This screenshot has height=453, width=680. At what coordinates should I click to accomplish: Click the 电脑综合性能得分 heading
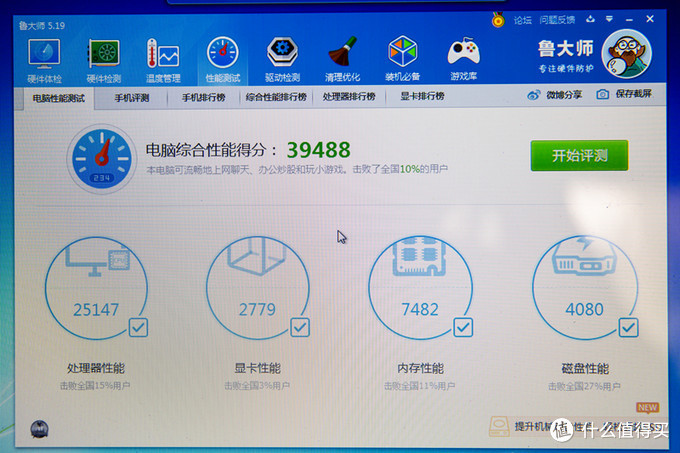(211, 150)
